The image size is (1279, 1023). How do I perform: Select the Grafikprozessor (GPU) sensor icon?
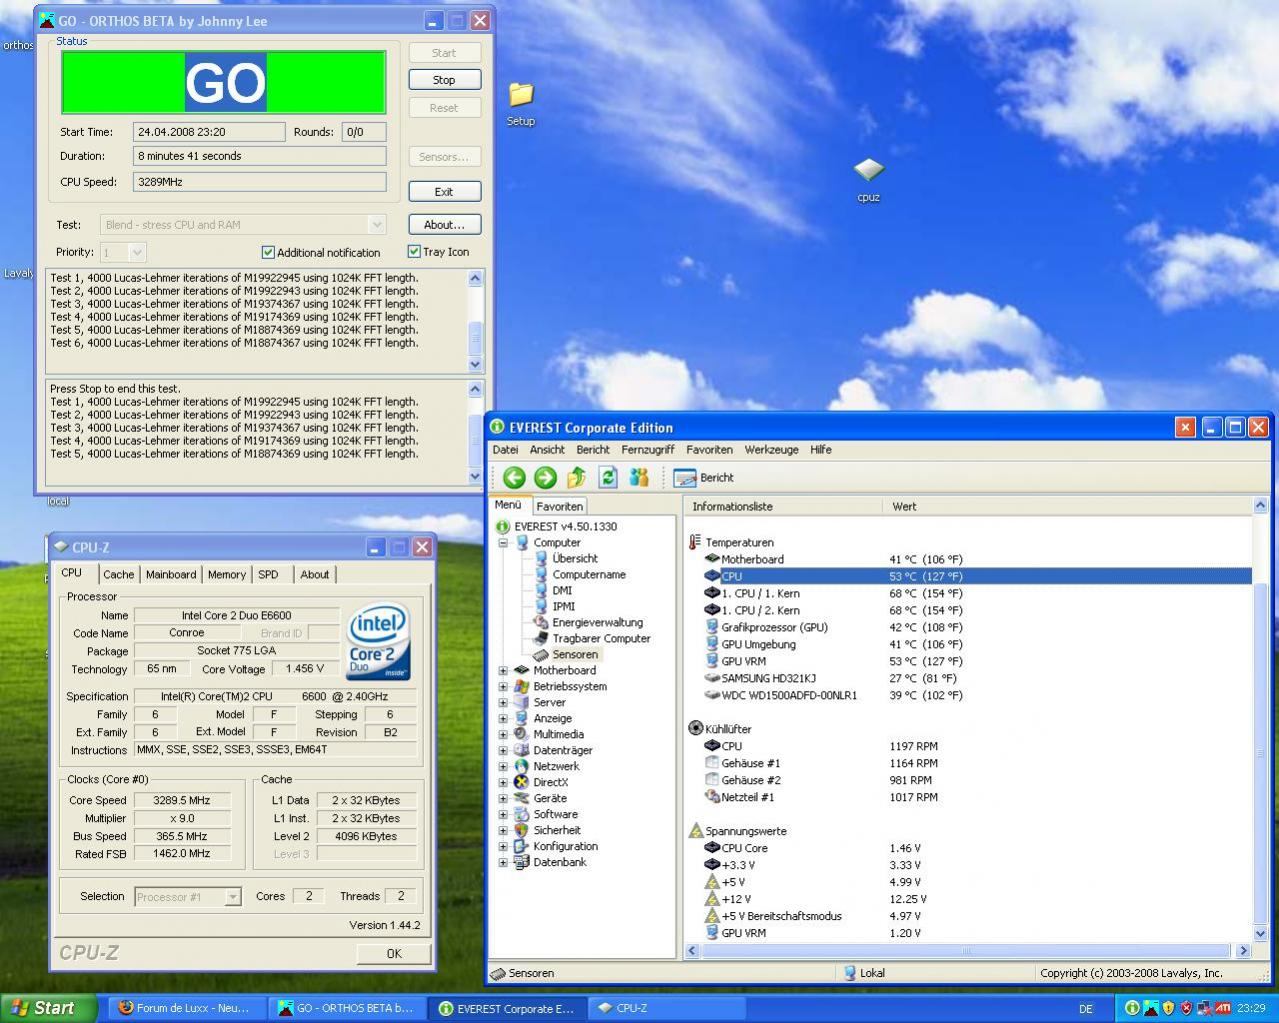712,627
